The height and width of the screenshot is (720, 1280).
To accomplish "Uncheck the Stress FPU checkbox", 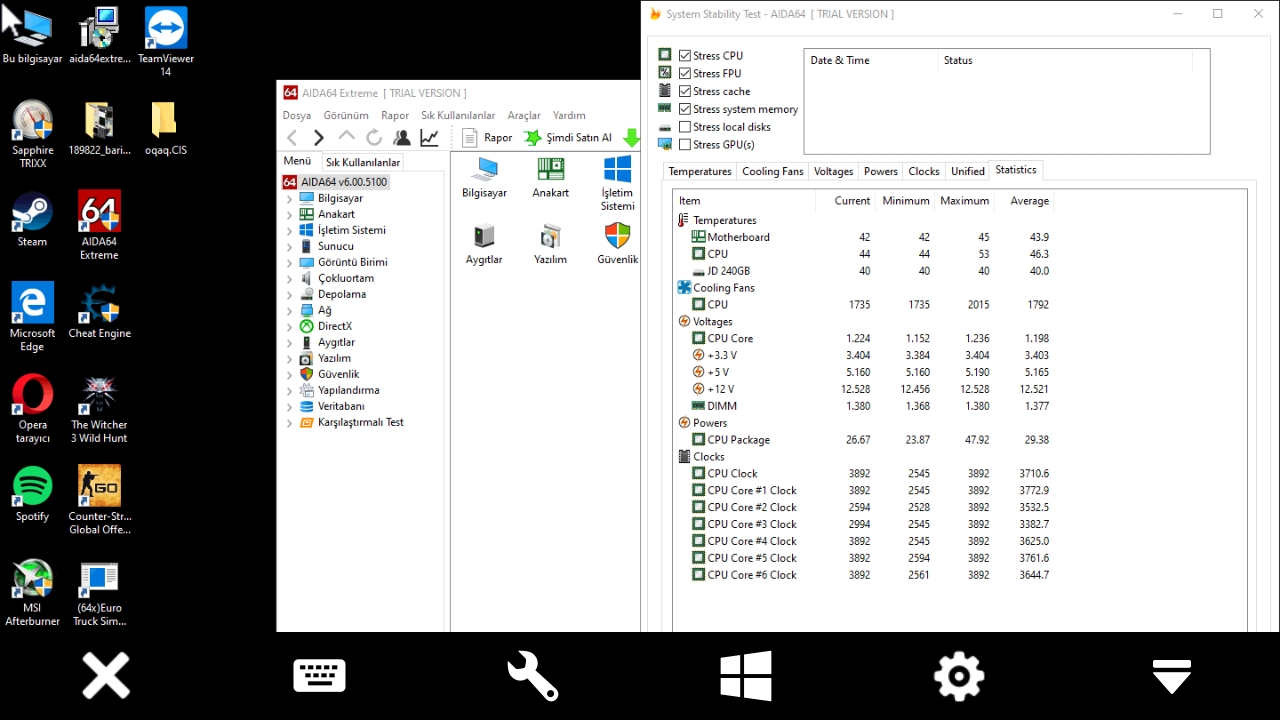I will pos(685,74).
